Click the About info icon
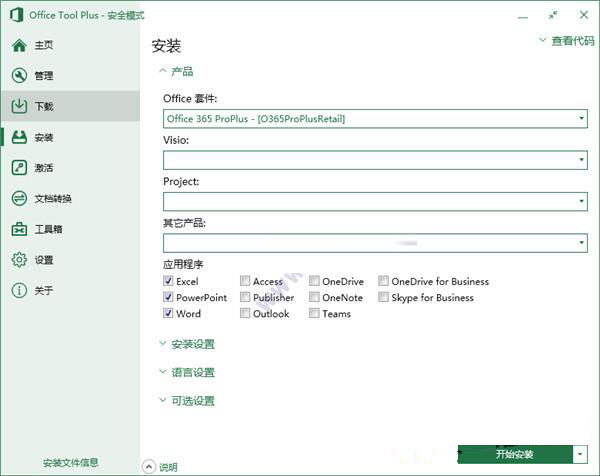 [x=19, y=291]
